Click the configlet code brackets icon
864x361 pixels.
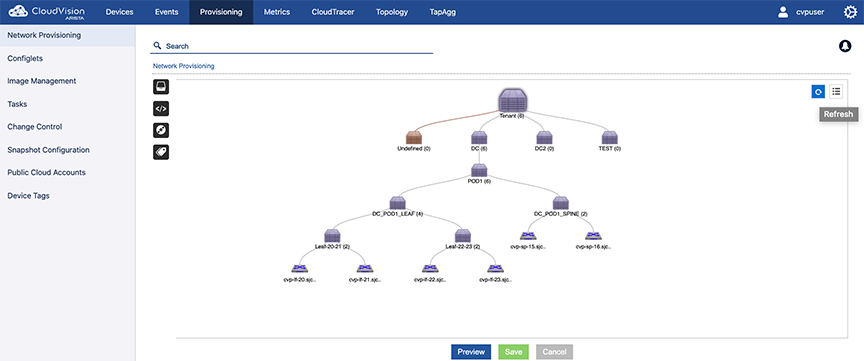click(x=161, y=109)
